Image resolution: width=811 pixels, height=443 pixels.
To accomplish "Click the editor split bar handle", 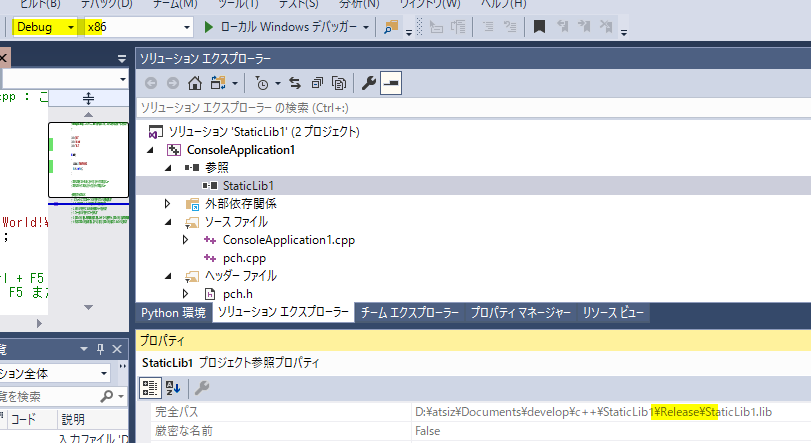I will tap(88, 98).
